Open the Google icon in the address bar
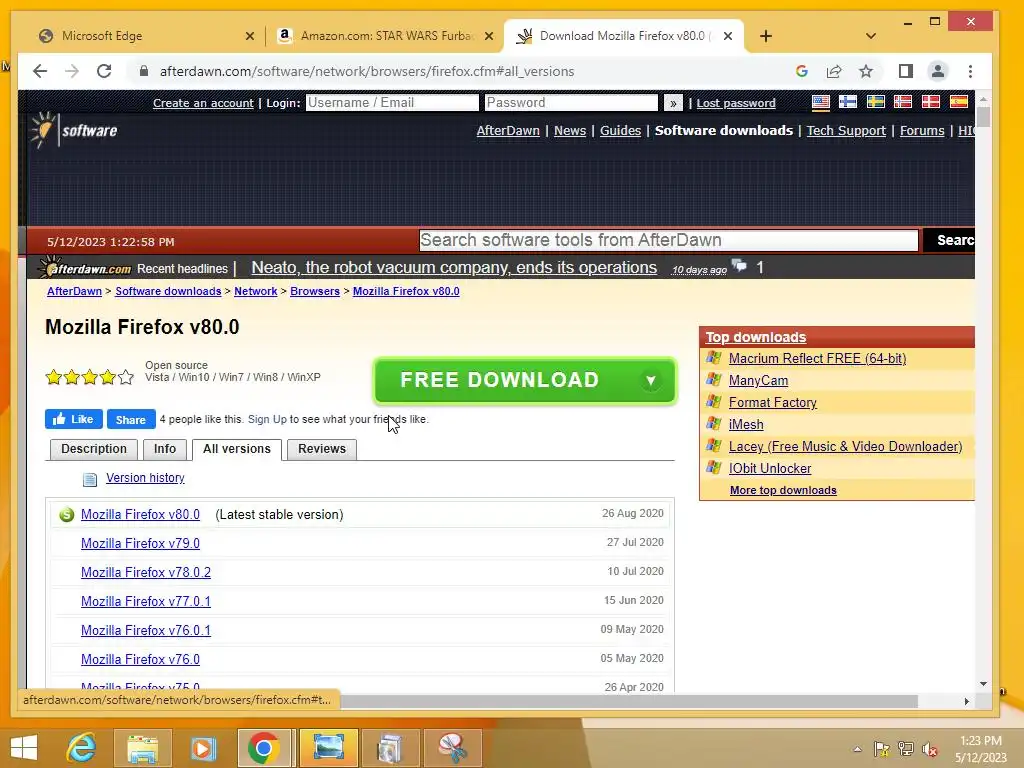1024x768 pixels. tap(802, 71)
